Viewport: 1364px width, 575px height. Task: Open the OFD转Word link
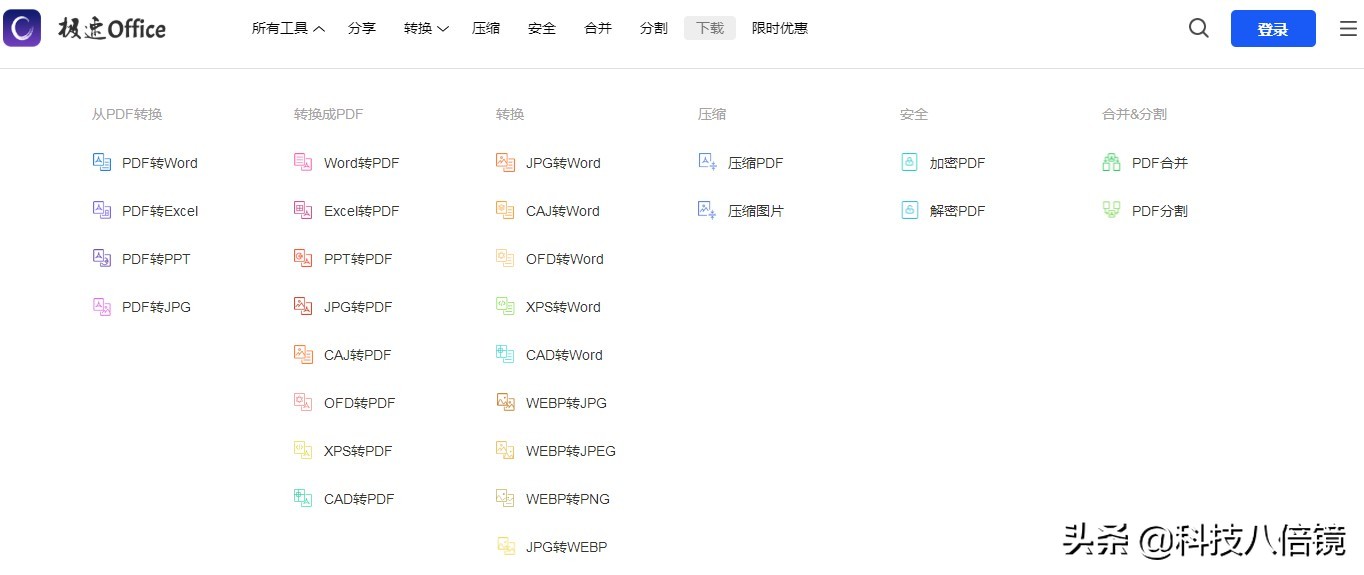click(565, 259)
